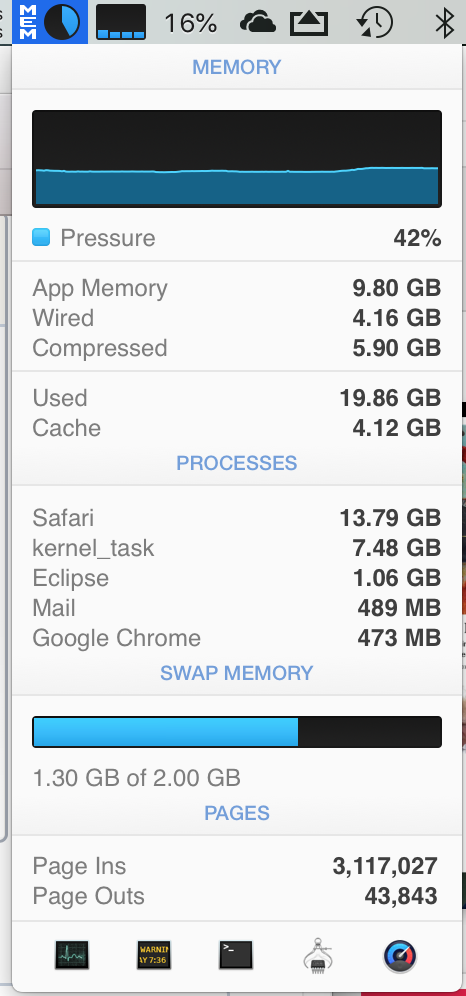Click the Mail process row
Image resolution: width=466 pixels, height=996 pixels.
(237, 608)
